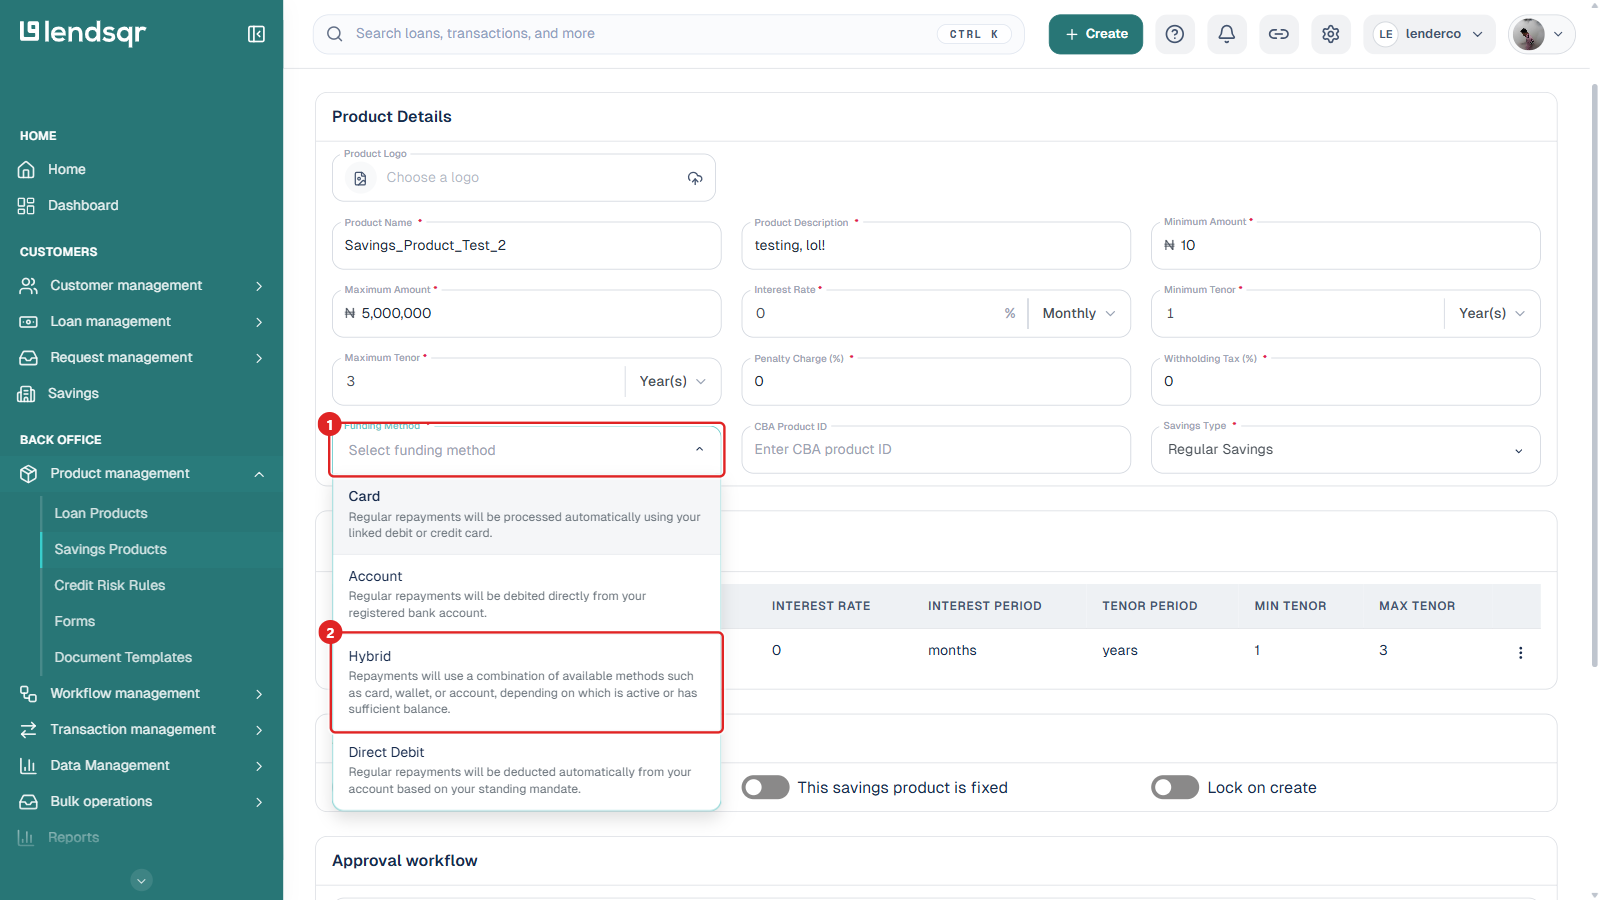1600x900 pixels.
Task: Choose Direct Debit funding option
Action: click(x=526, y=770)
